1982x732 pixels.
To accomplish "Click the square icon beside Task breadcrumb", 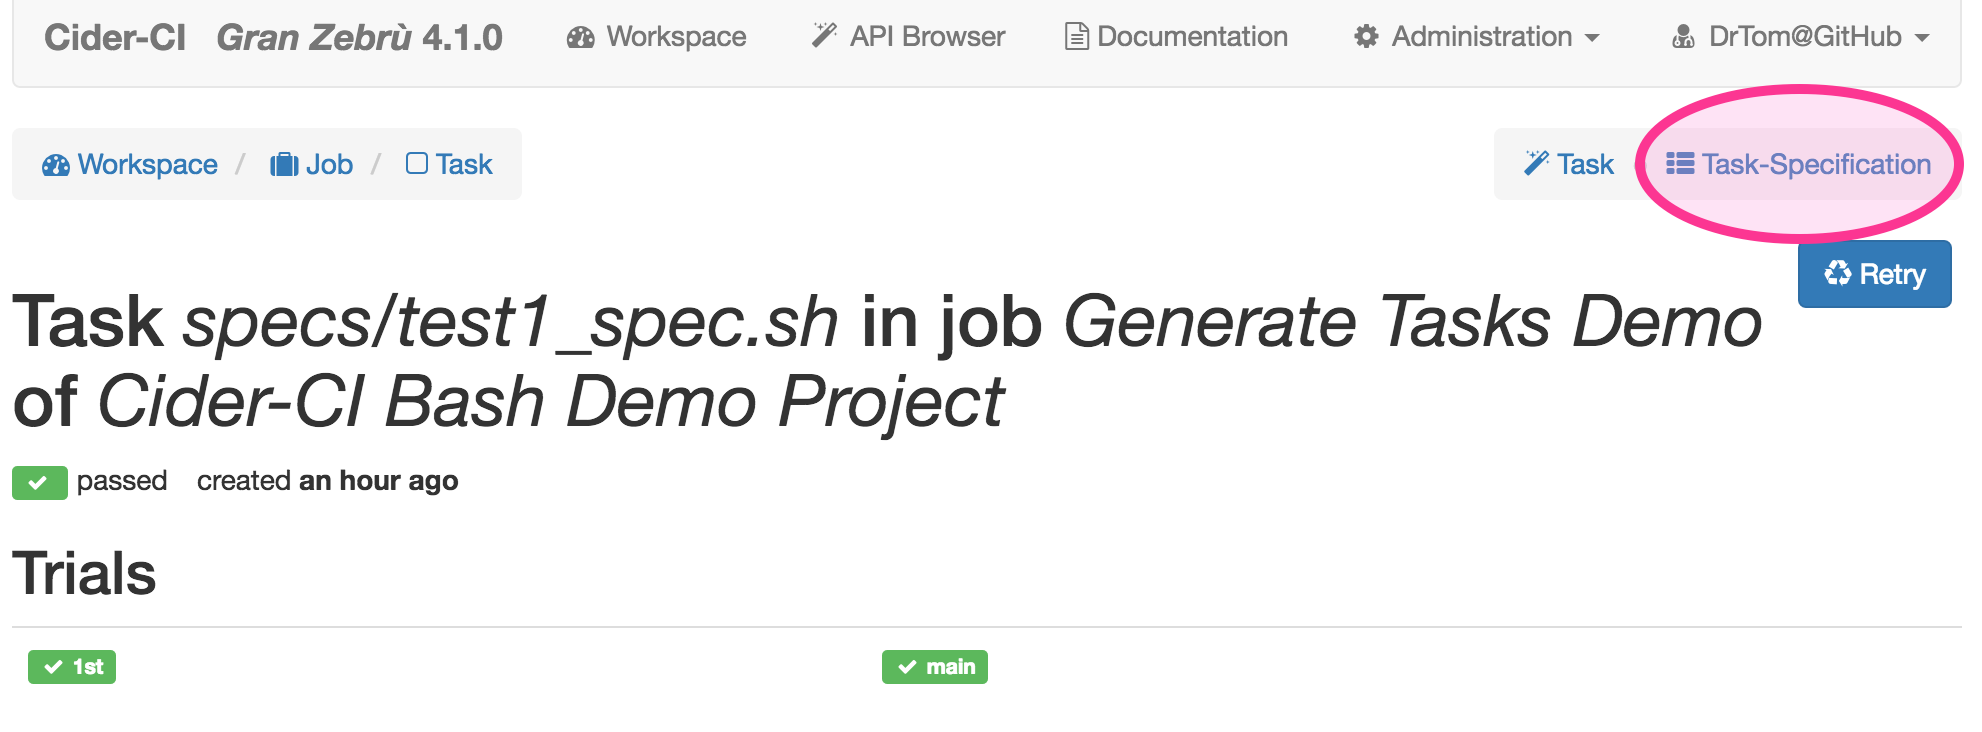I will tap(417, 163).
